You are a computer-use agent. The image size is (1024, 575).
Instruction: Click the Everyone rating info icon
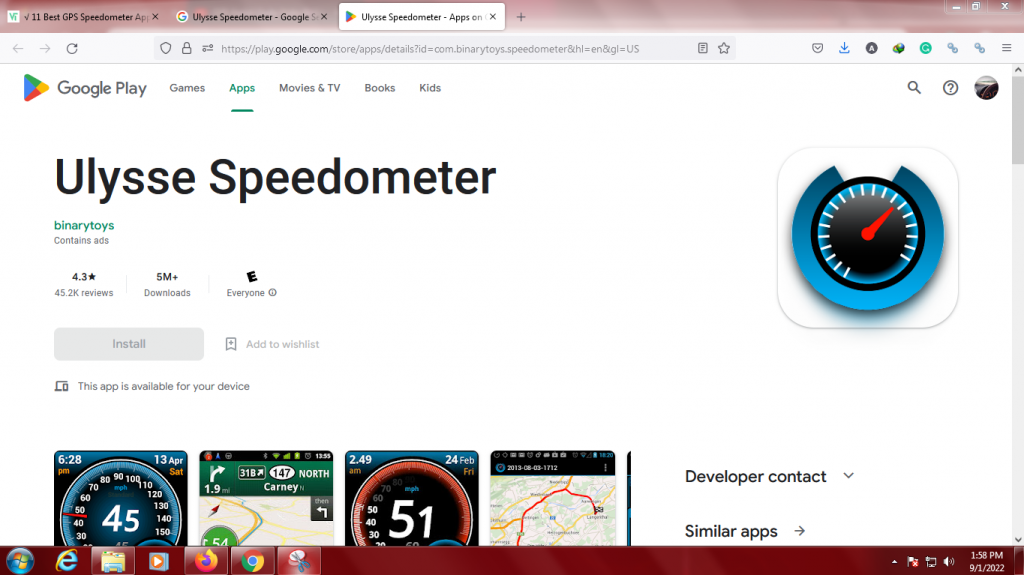[272, 293]
